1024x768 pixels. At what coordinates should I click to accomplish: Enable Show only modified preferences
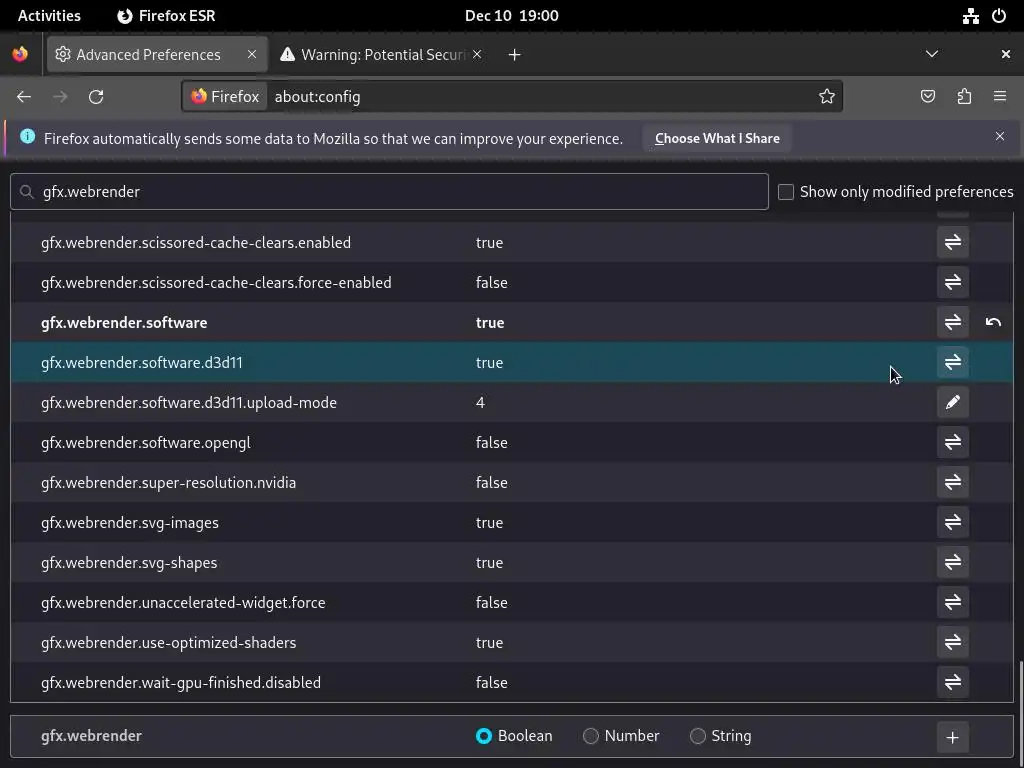click(786, 192)
